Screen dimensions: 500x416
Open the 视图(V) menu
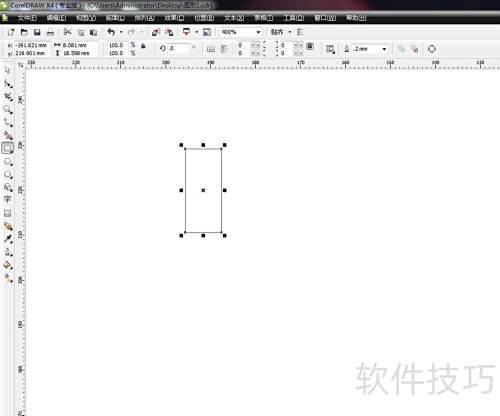(86, 18)
